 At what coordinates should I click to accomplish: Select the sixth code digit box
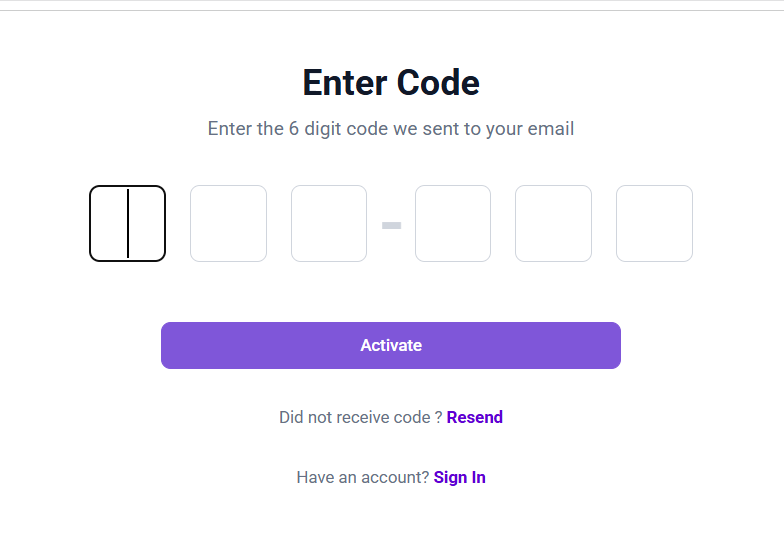click(654, 224)
